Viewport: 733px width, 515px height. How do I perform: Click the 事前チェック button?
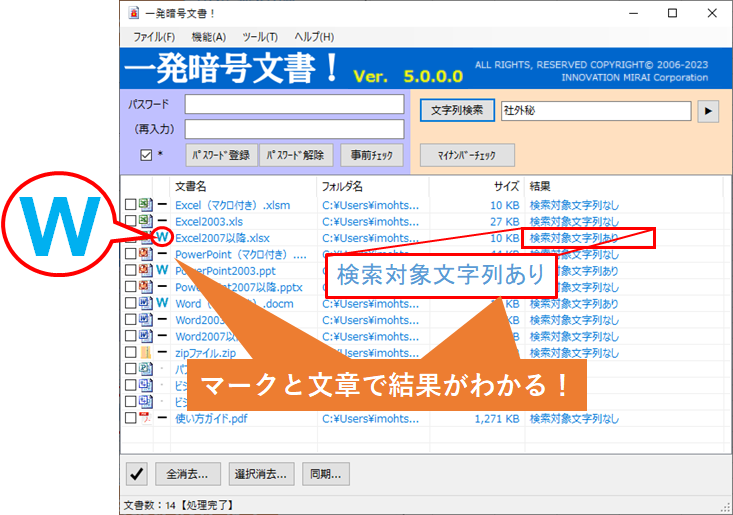click(x=372, y=155)
